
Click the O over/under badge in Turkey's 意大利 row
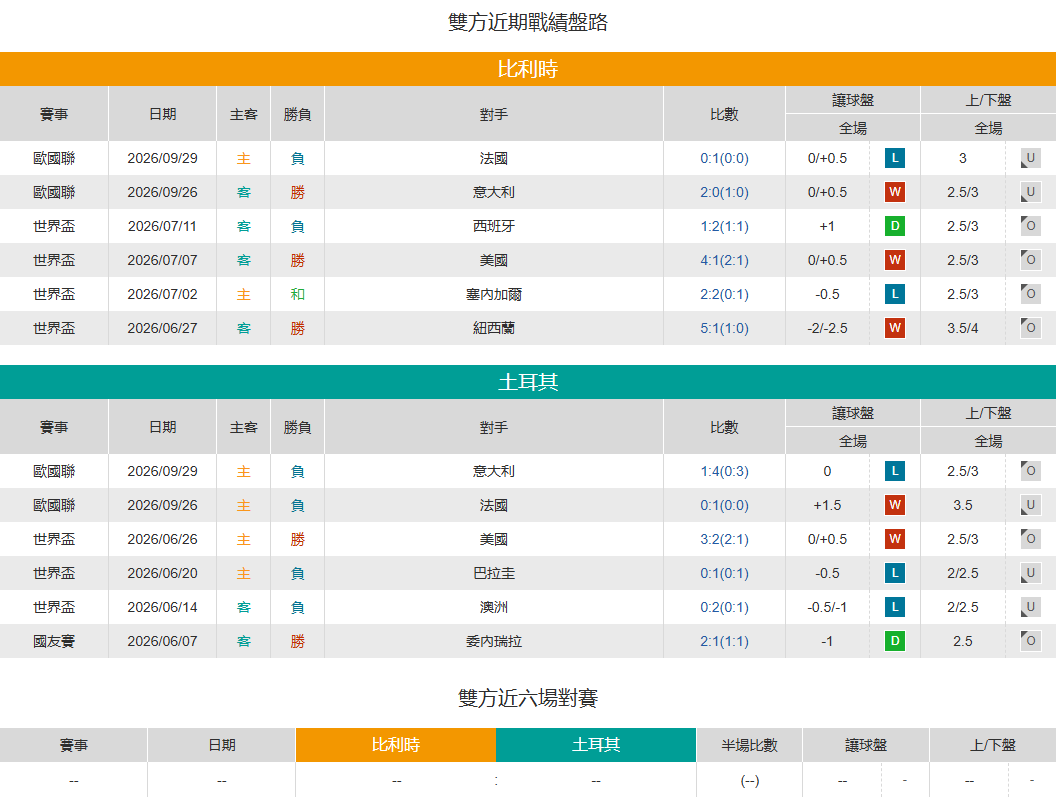pyautogui.click(x=1030, y=471)
